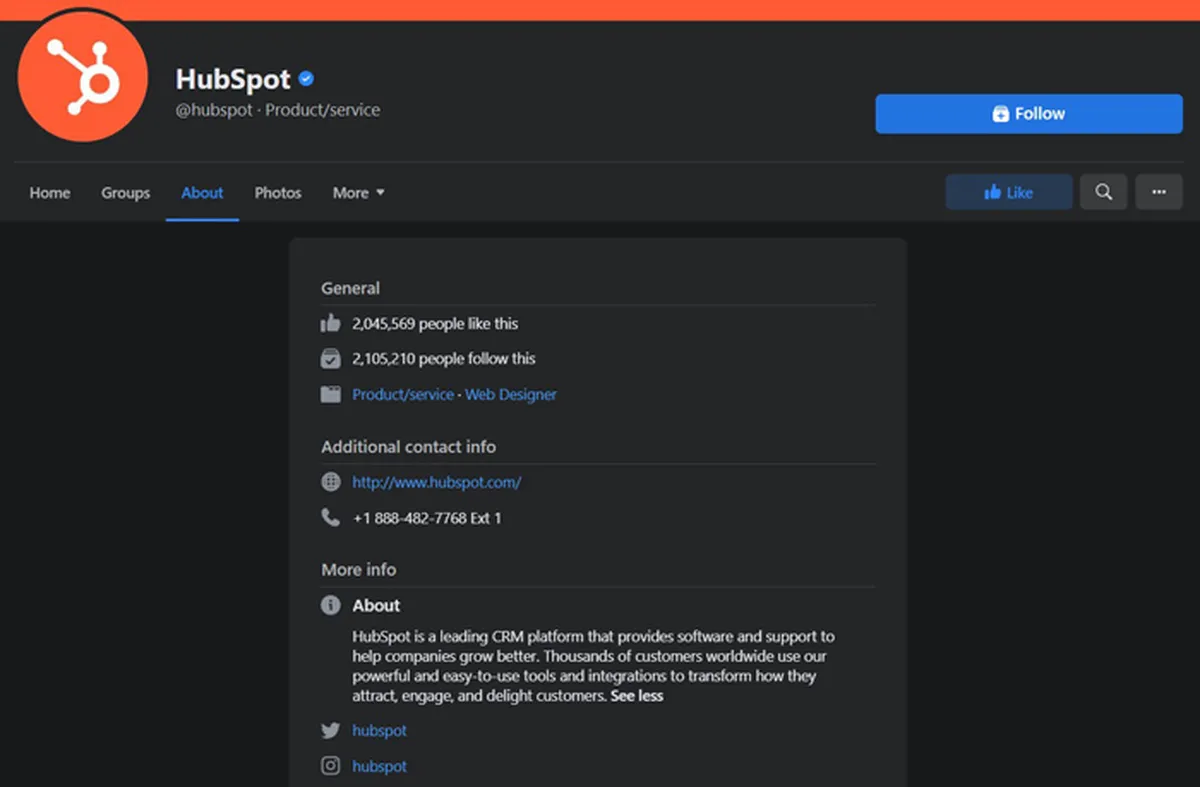The image size is (1200, 787).
Task: Click the About info circle icon
Action: [331, 605]
